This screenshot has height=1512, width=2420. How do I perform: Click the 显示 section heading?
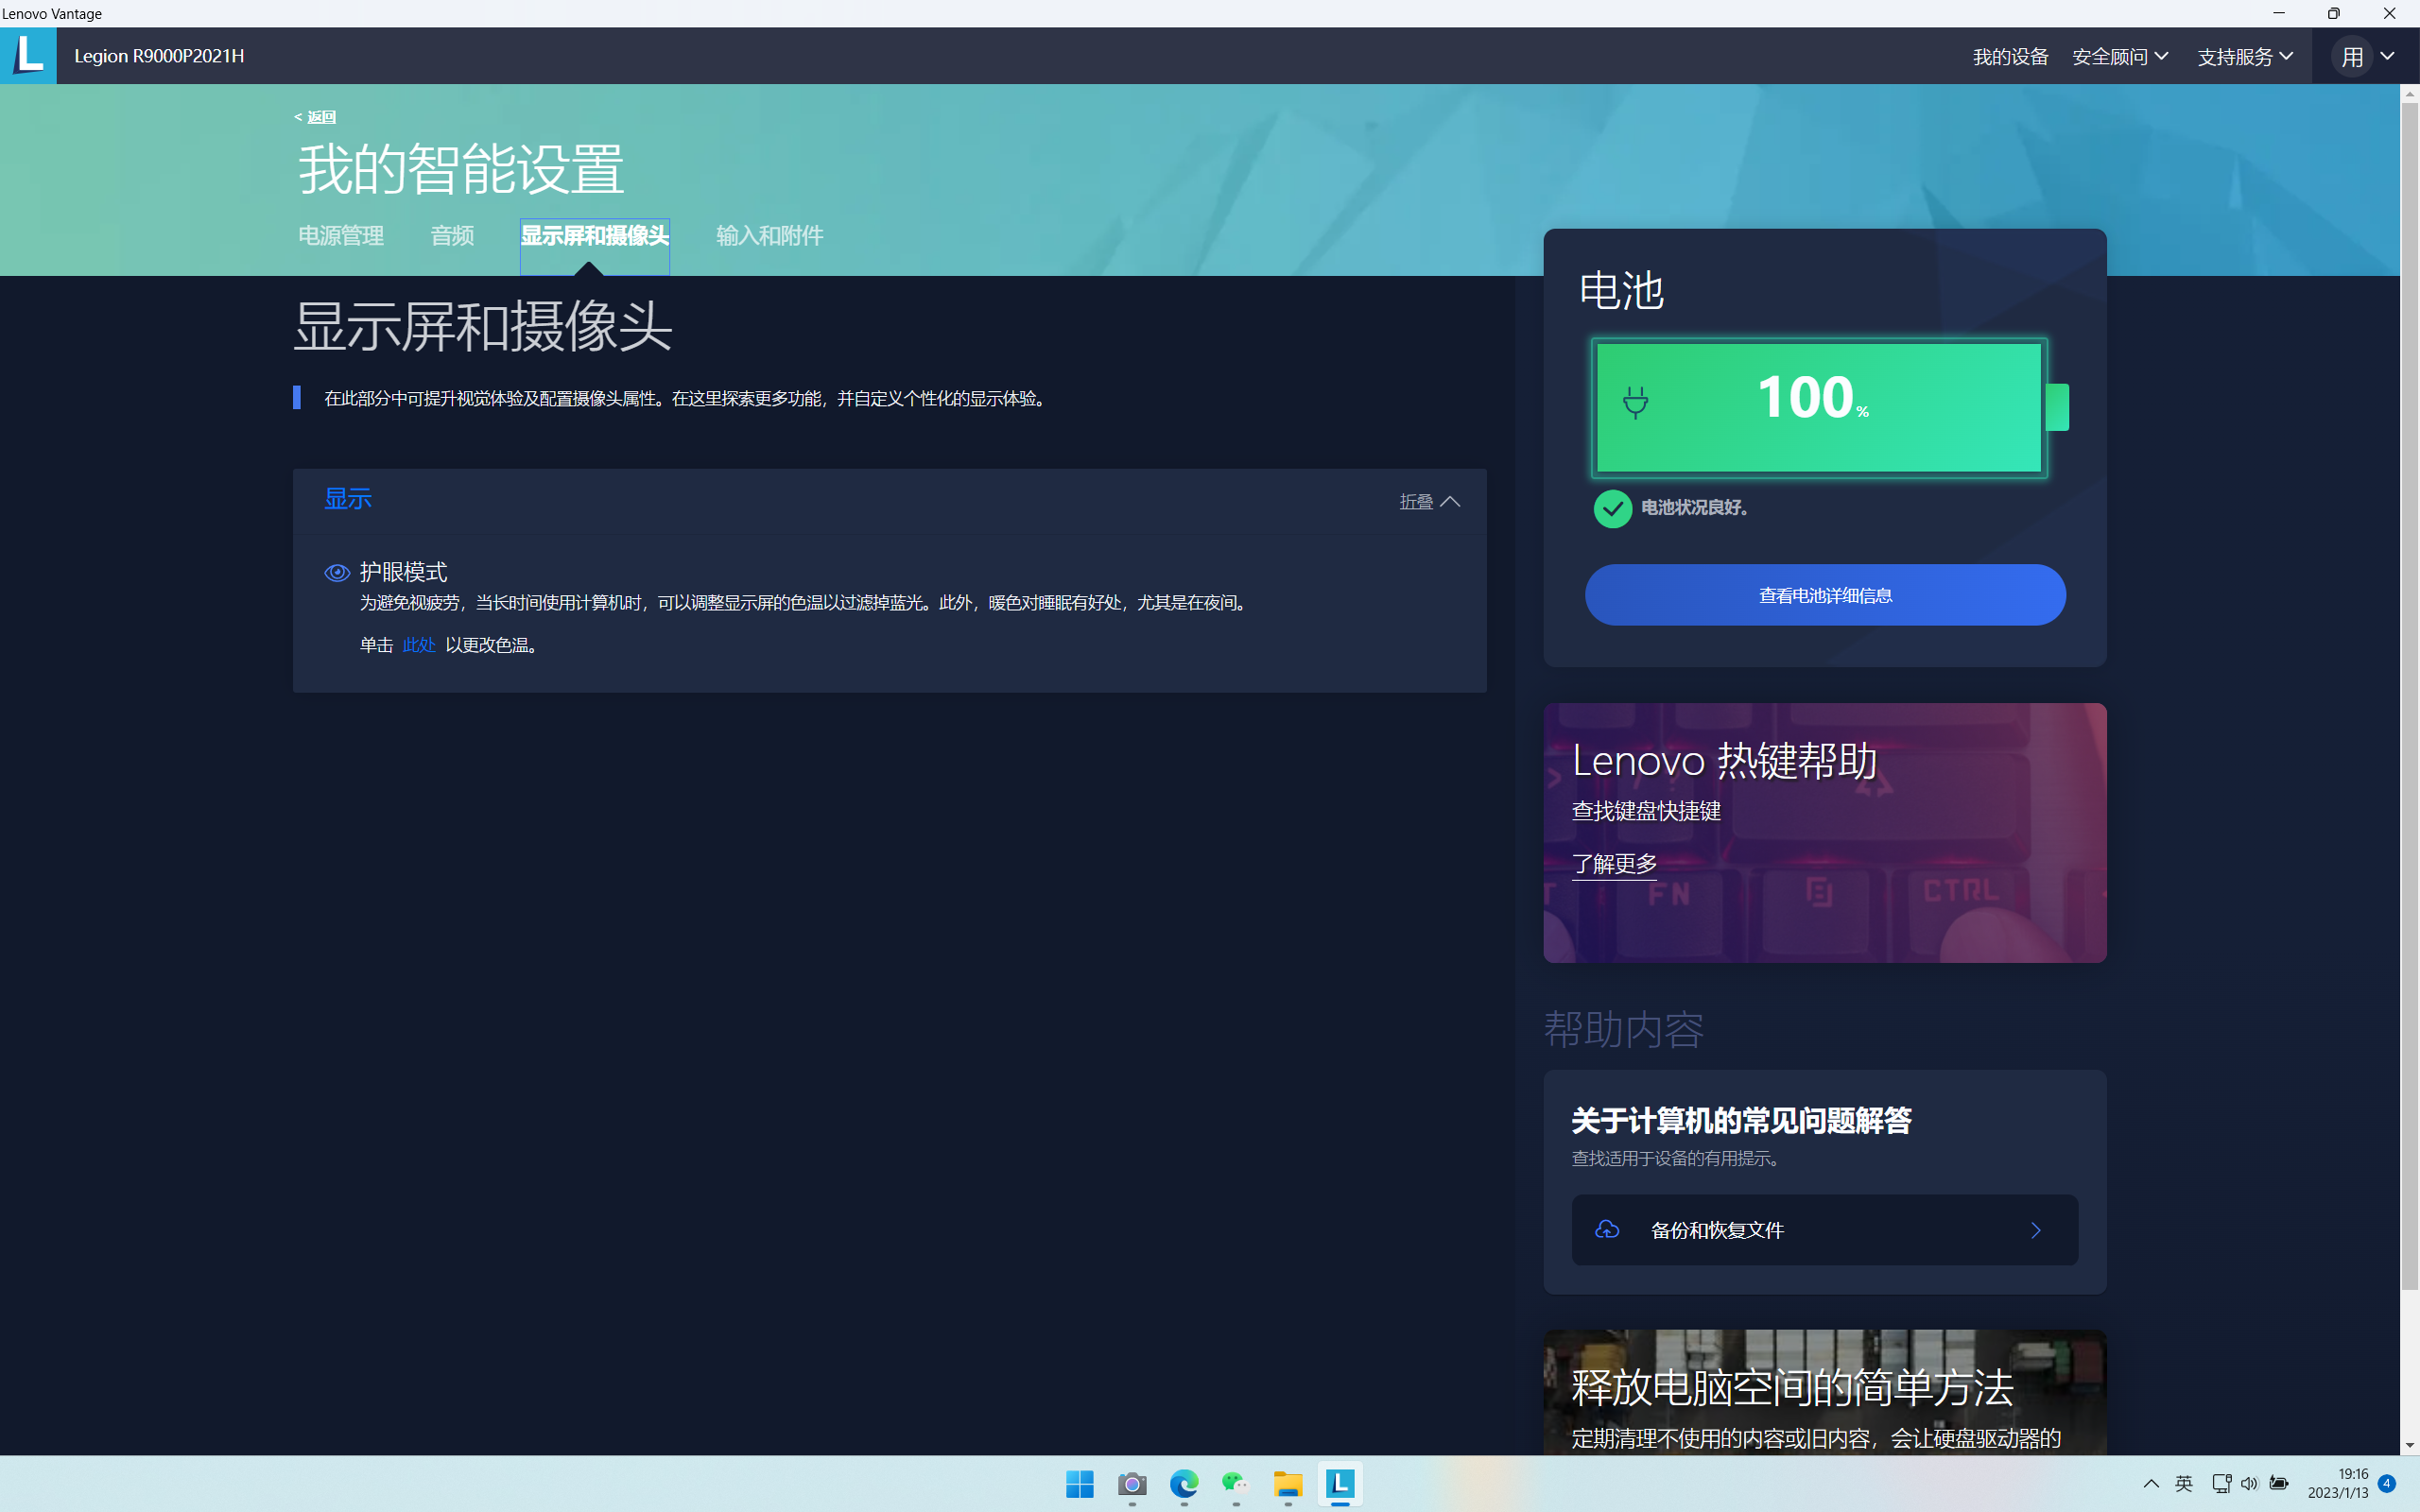tap(348, 499)
